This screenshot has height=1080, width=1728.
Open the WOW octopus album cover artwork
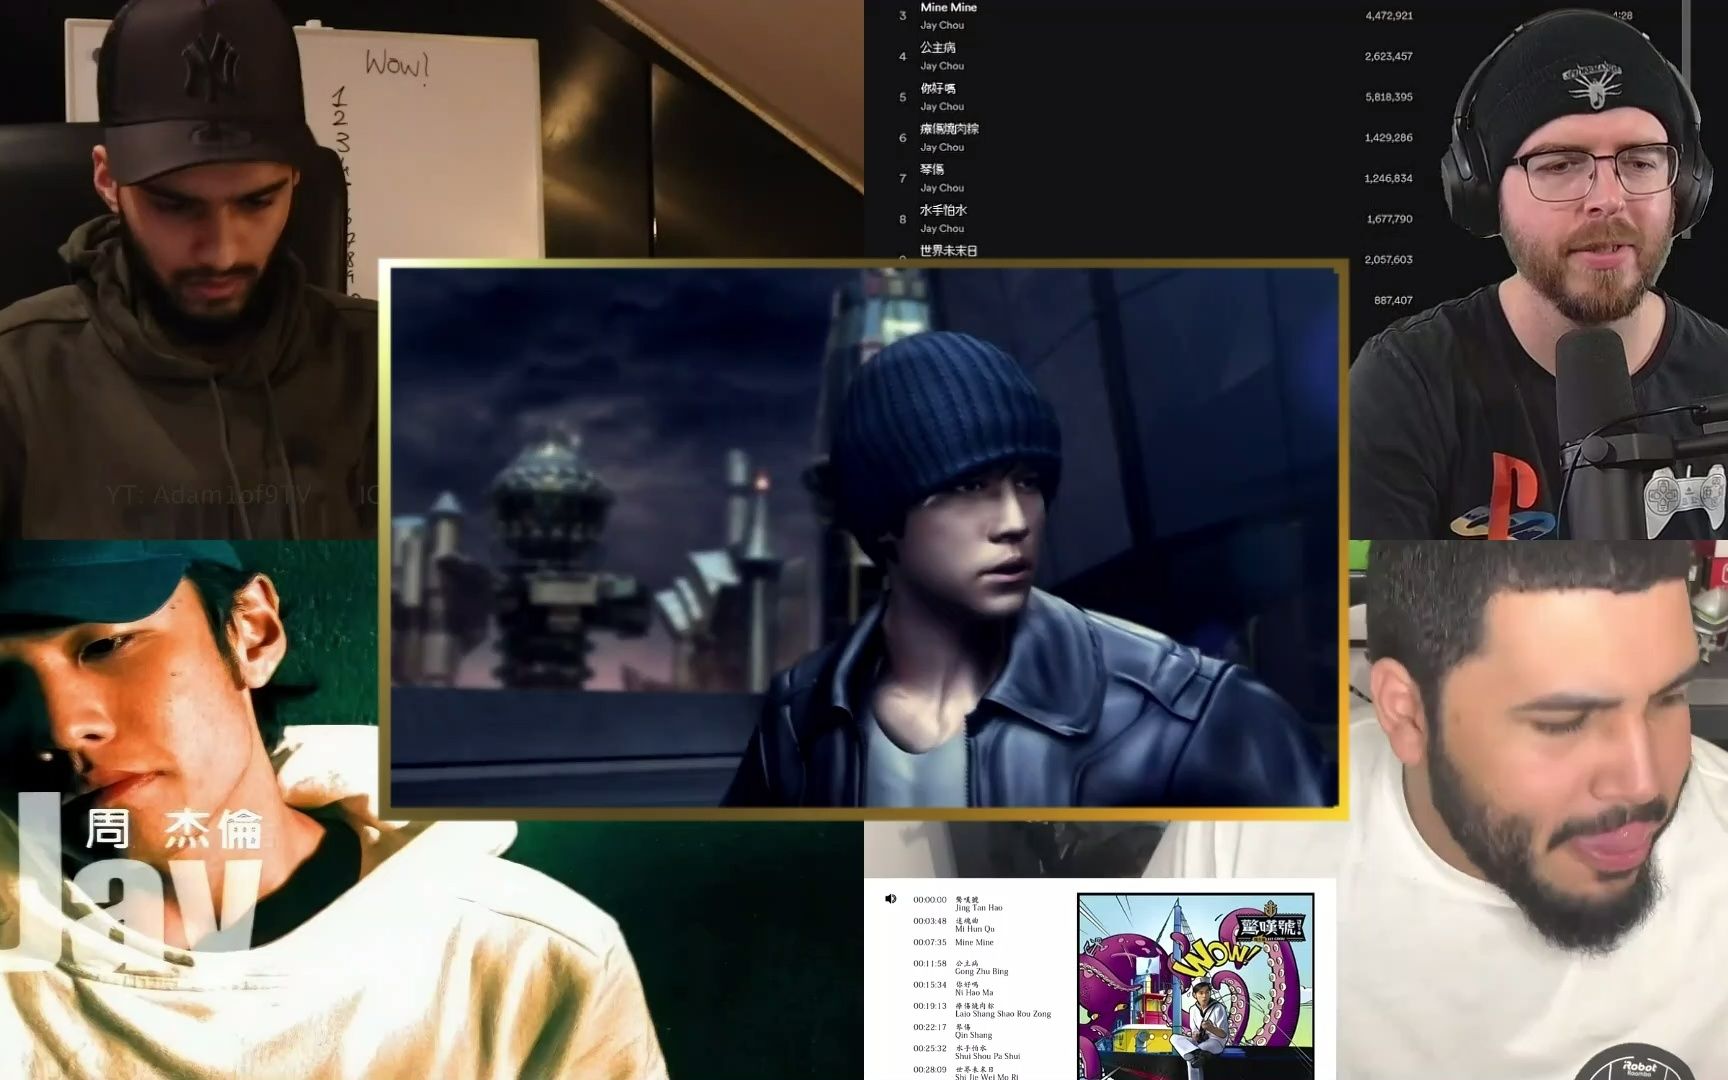(1195, 985)
